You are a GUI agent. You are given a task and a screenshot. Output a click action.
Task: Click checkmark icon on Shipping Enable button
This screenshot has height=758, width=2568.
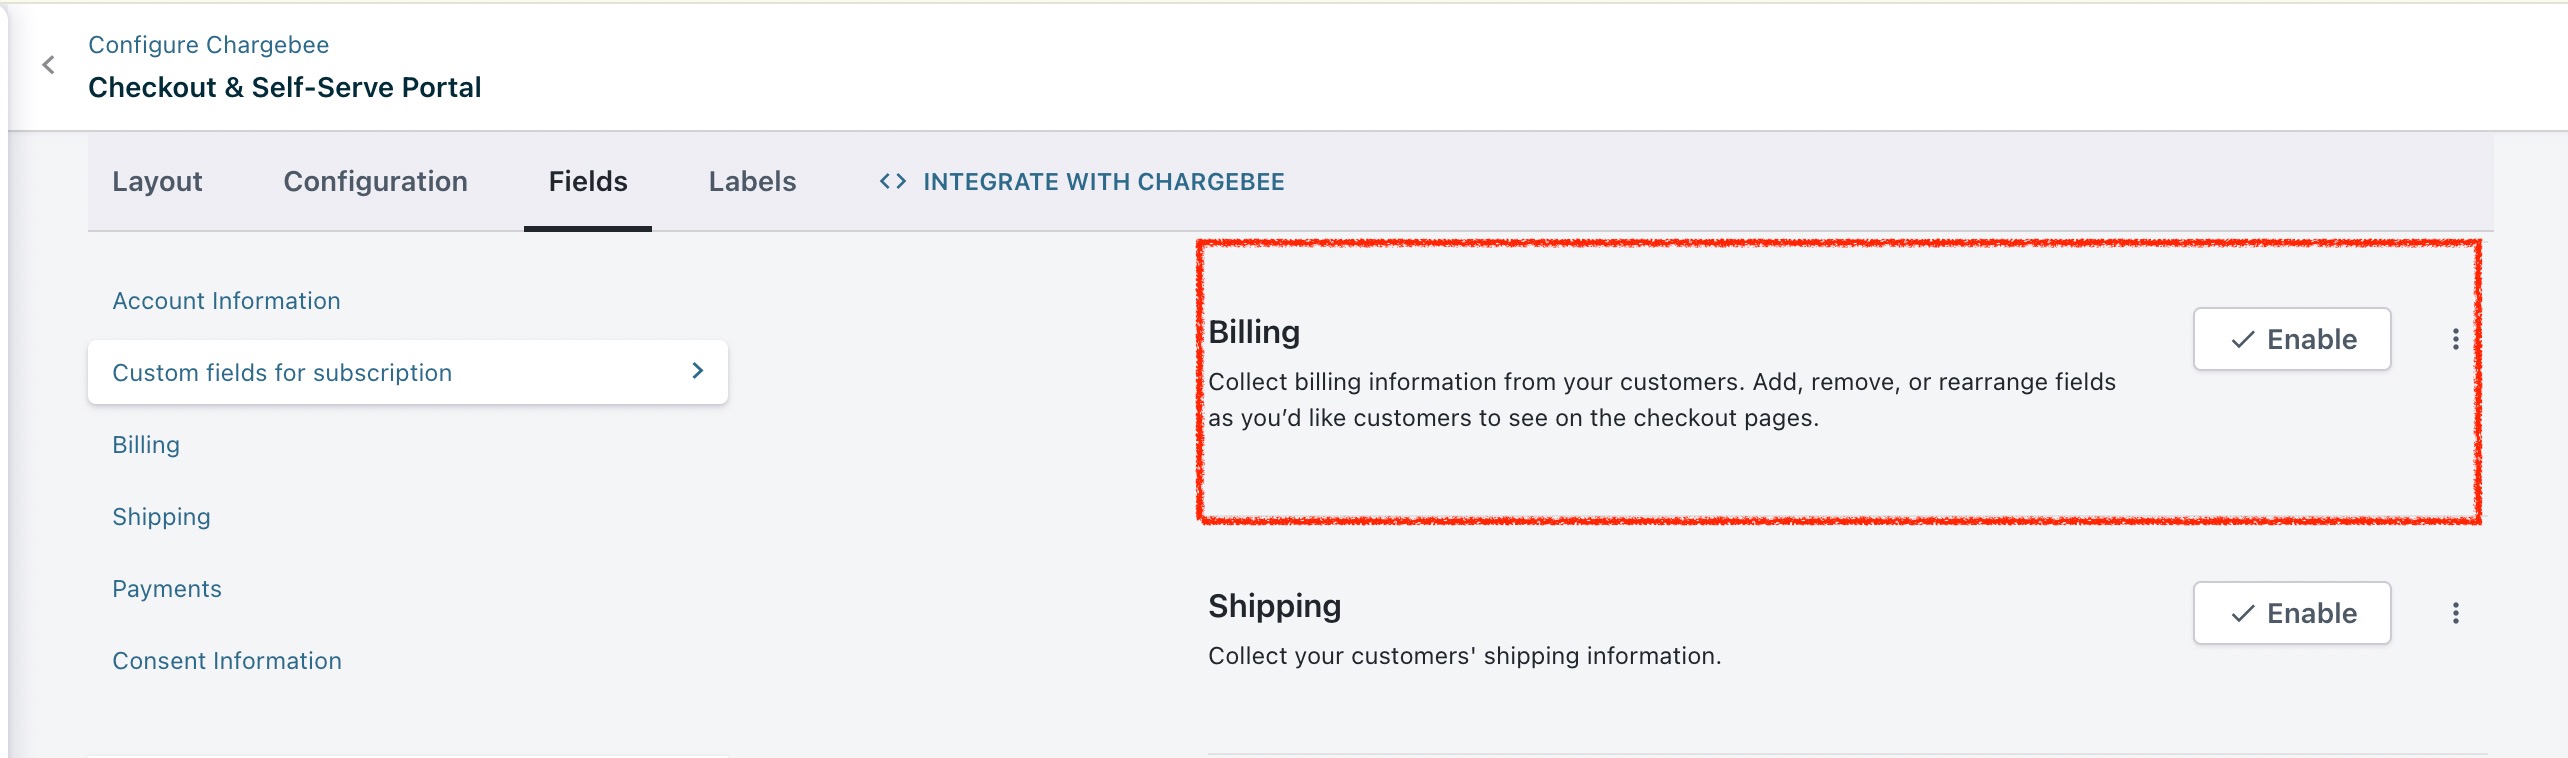pyautogui.click(x=2243, y=614)
